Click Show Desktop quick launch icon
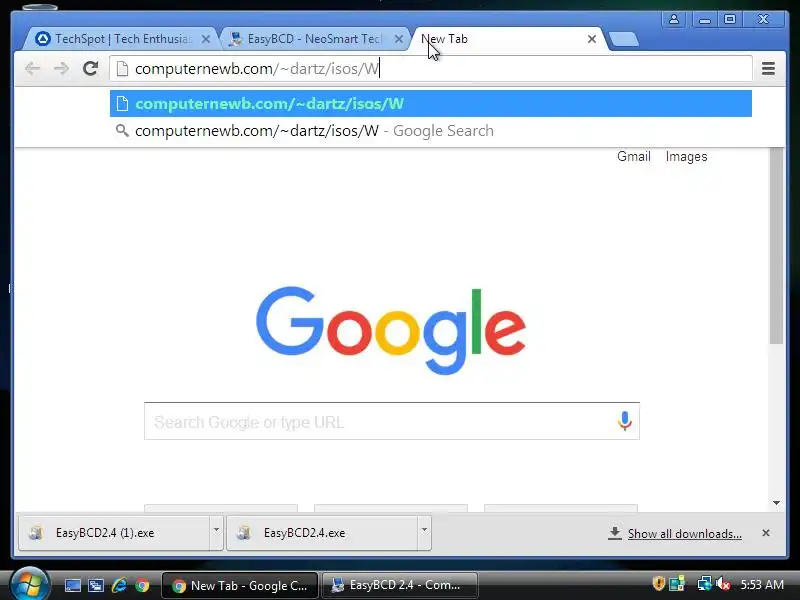800x600 pixels. click(x=72, y=585)
